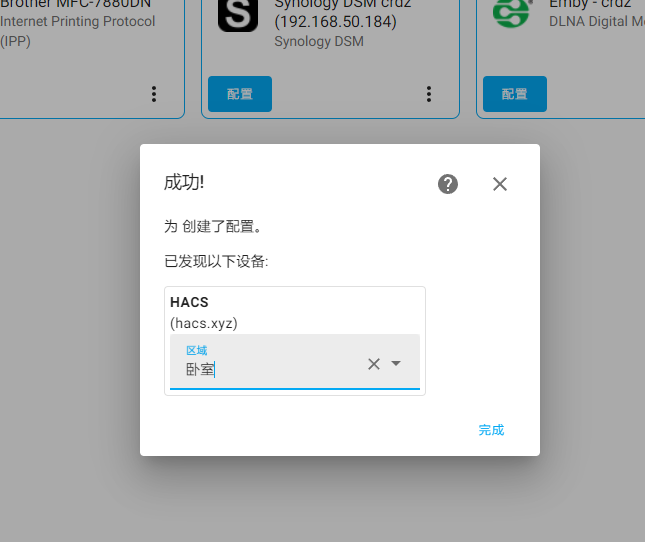
Task: Open the Synology DSM card's three-dot menu
Action: [429, 94]
